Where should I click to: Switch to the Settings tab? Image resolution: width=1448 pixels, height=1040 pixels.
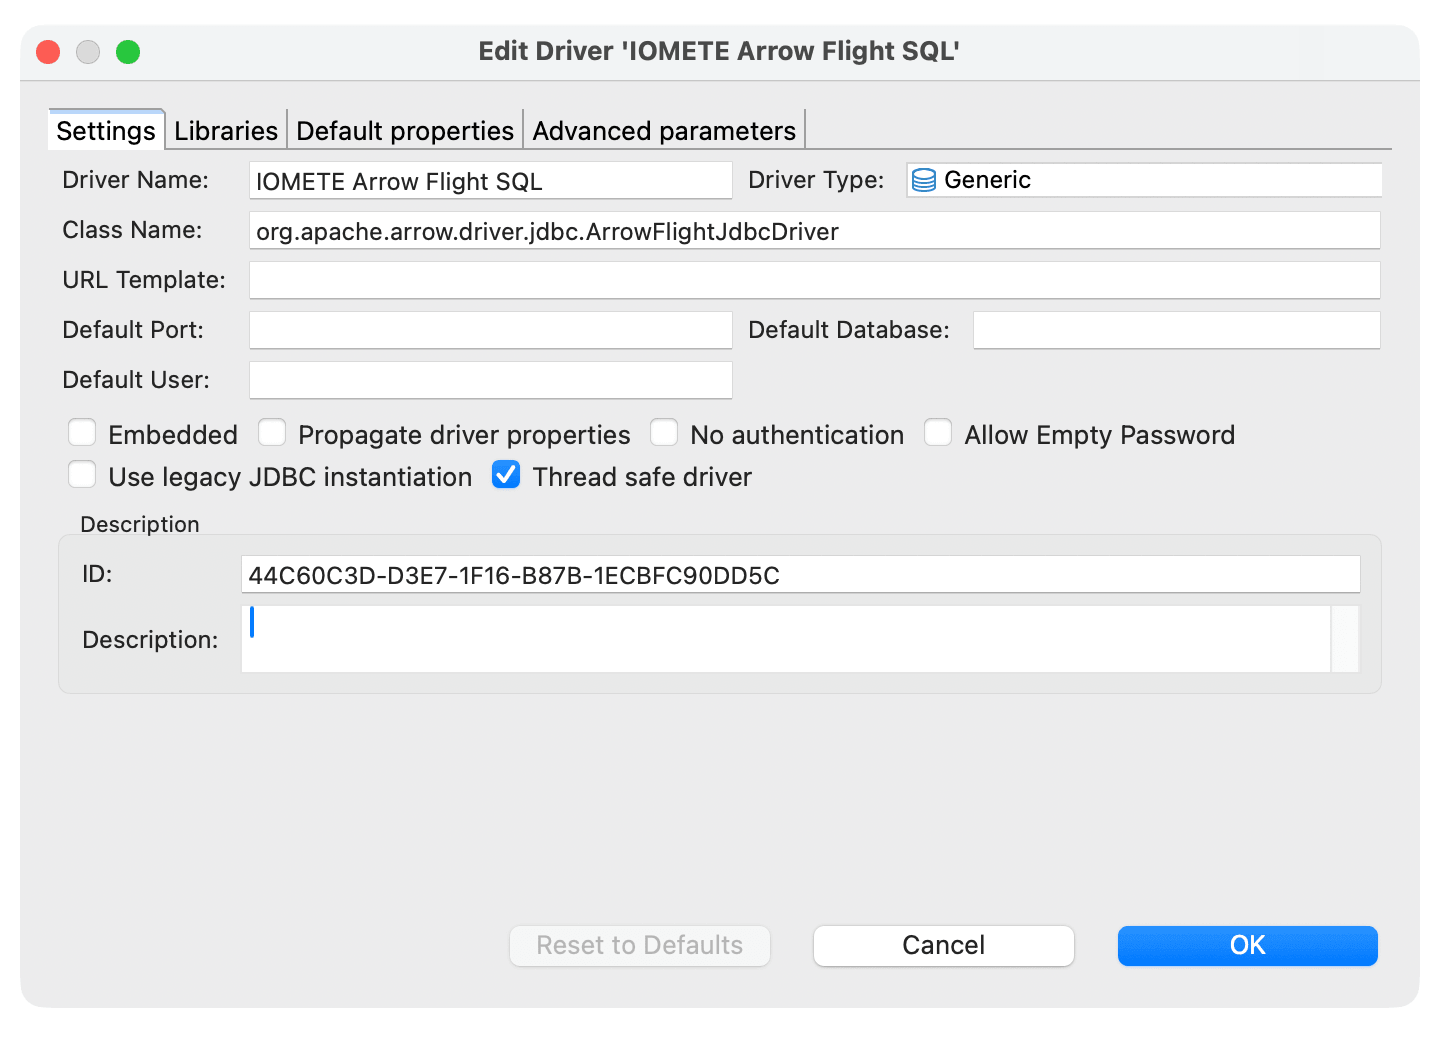tap(106, 131)
